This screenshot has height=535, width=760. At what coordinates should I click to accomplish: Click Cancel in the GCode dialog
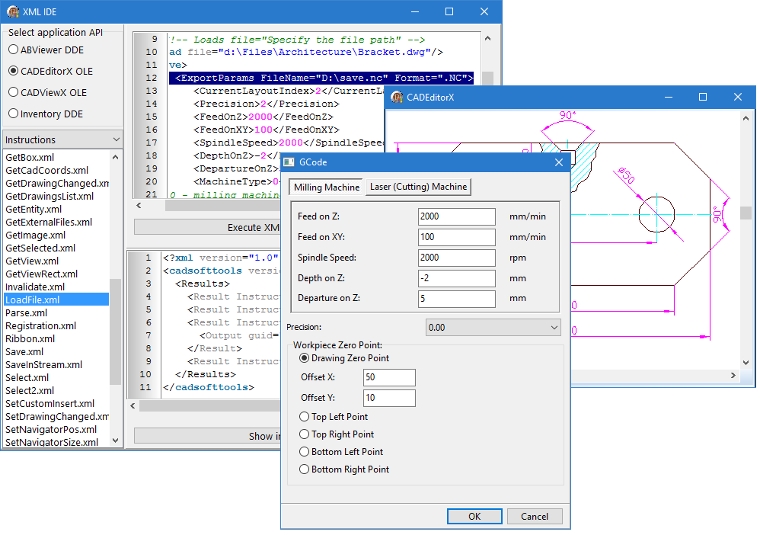coord(535,516)
